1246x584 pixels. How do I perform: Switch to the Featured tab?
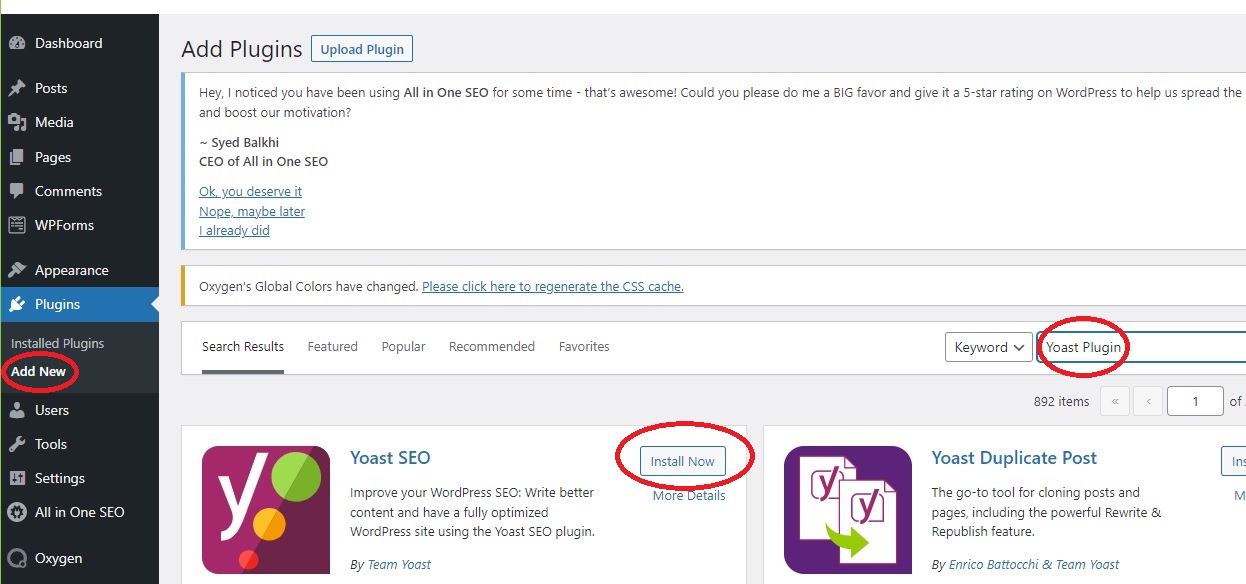pyautogui.click(x=332, y=347)
